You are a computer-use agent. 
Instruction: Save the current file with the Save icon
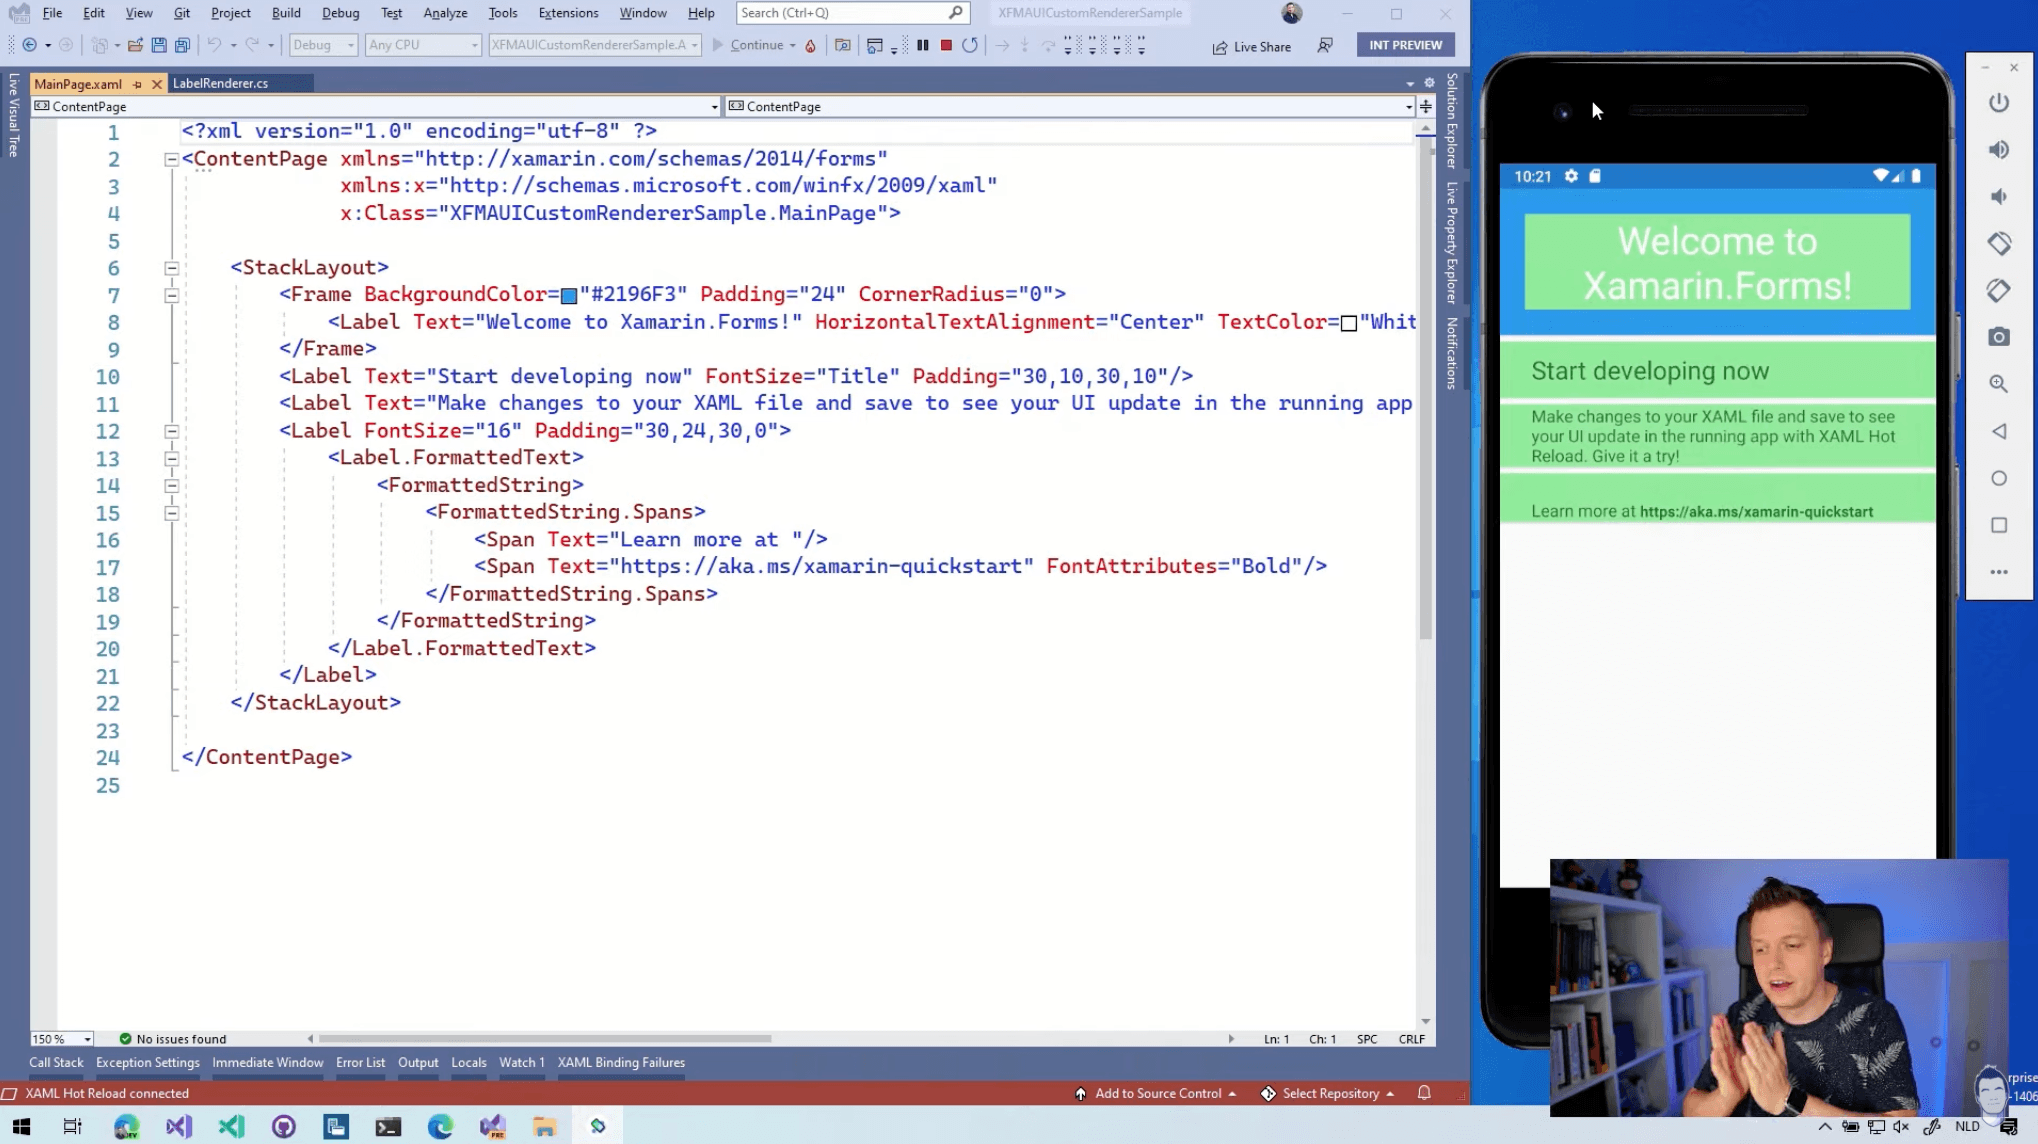coord(159,45)
